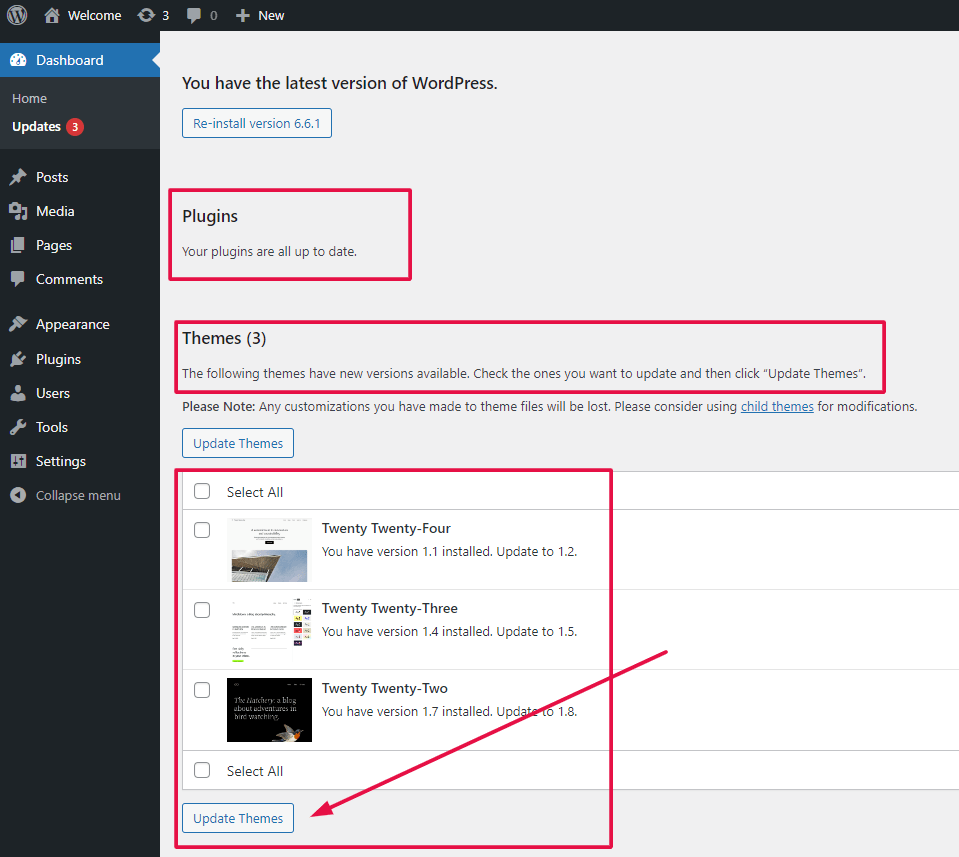Screen dimensions: 959x857
Task: Go to Posts menu label
Action: [52, 177]
